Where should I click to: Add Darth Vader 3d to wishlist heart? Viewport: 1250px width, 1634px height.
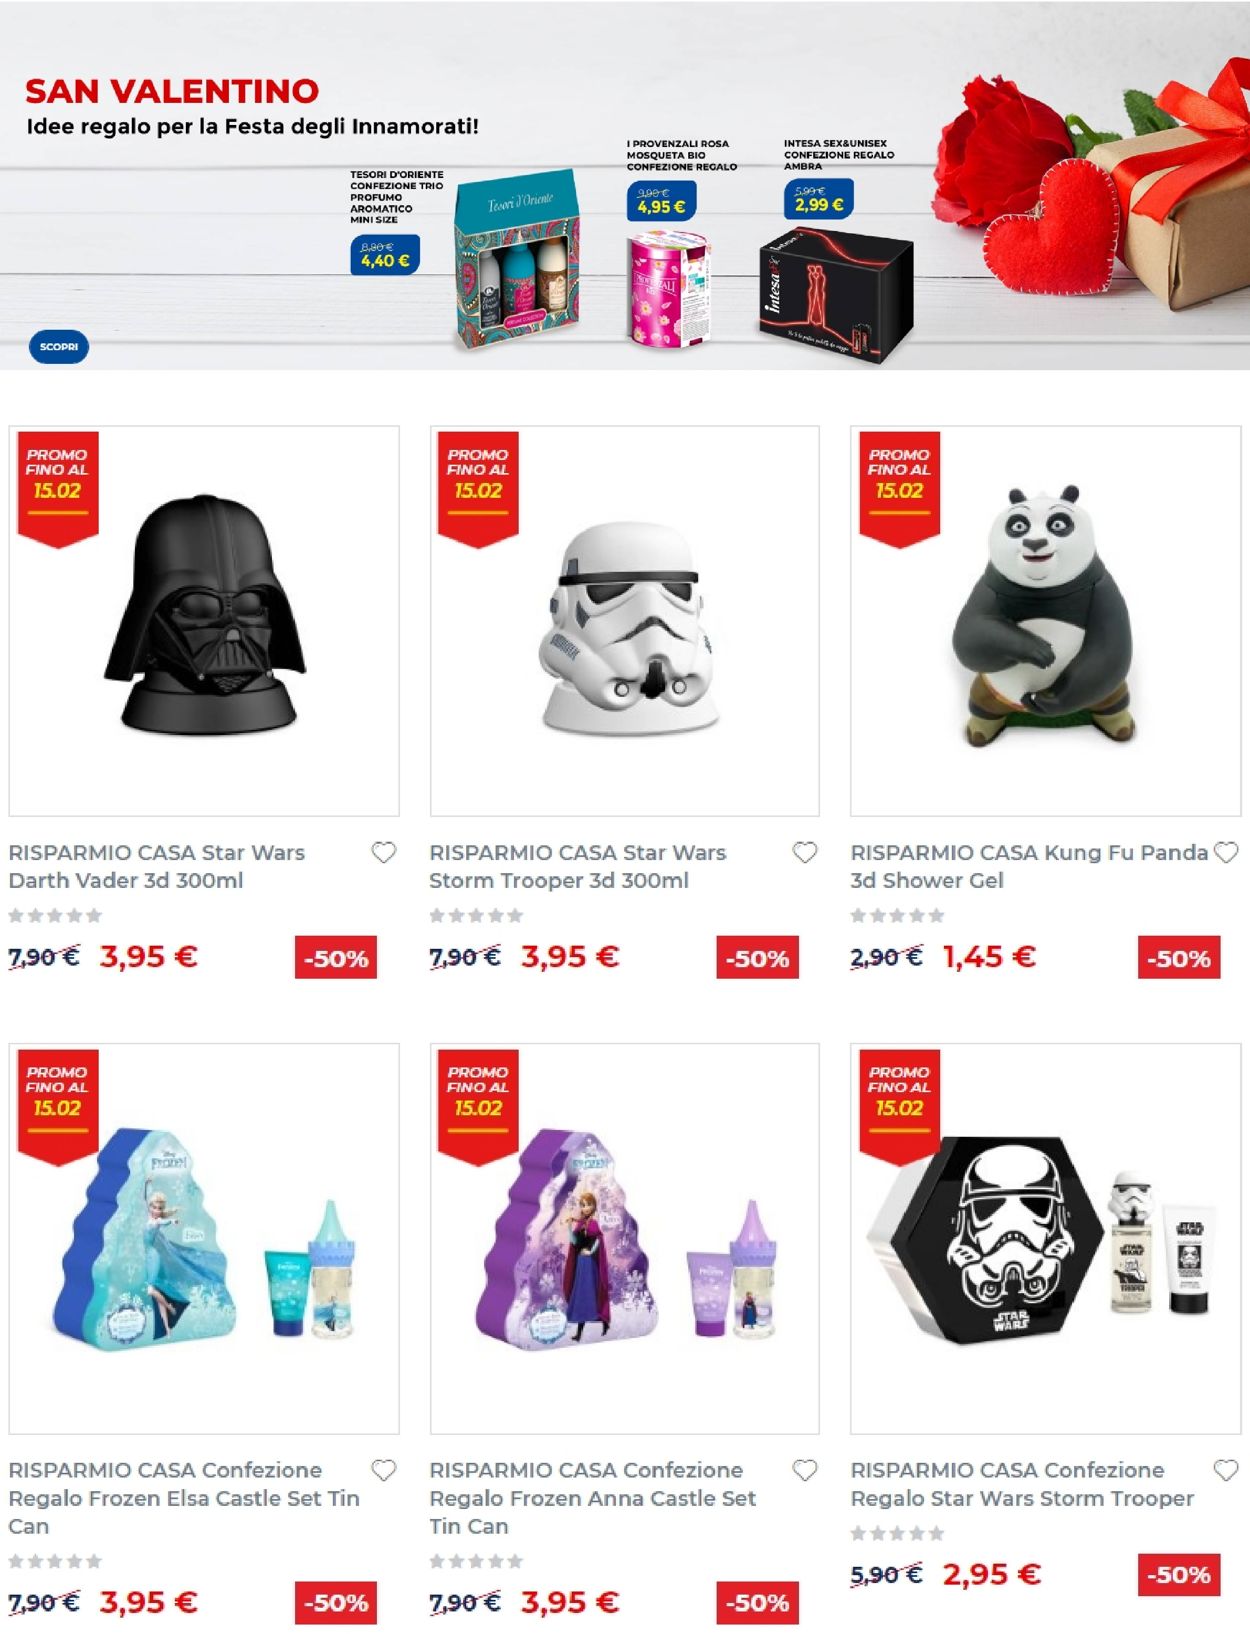384,853
